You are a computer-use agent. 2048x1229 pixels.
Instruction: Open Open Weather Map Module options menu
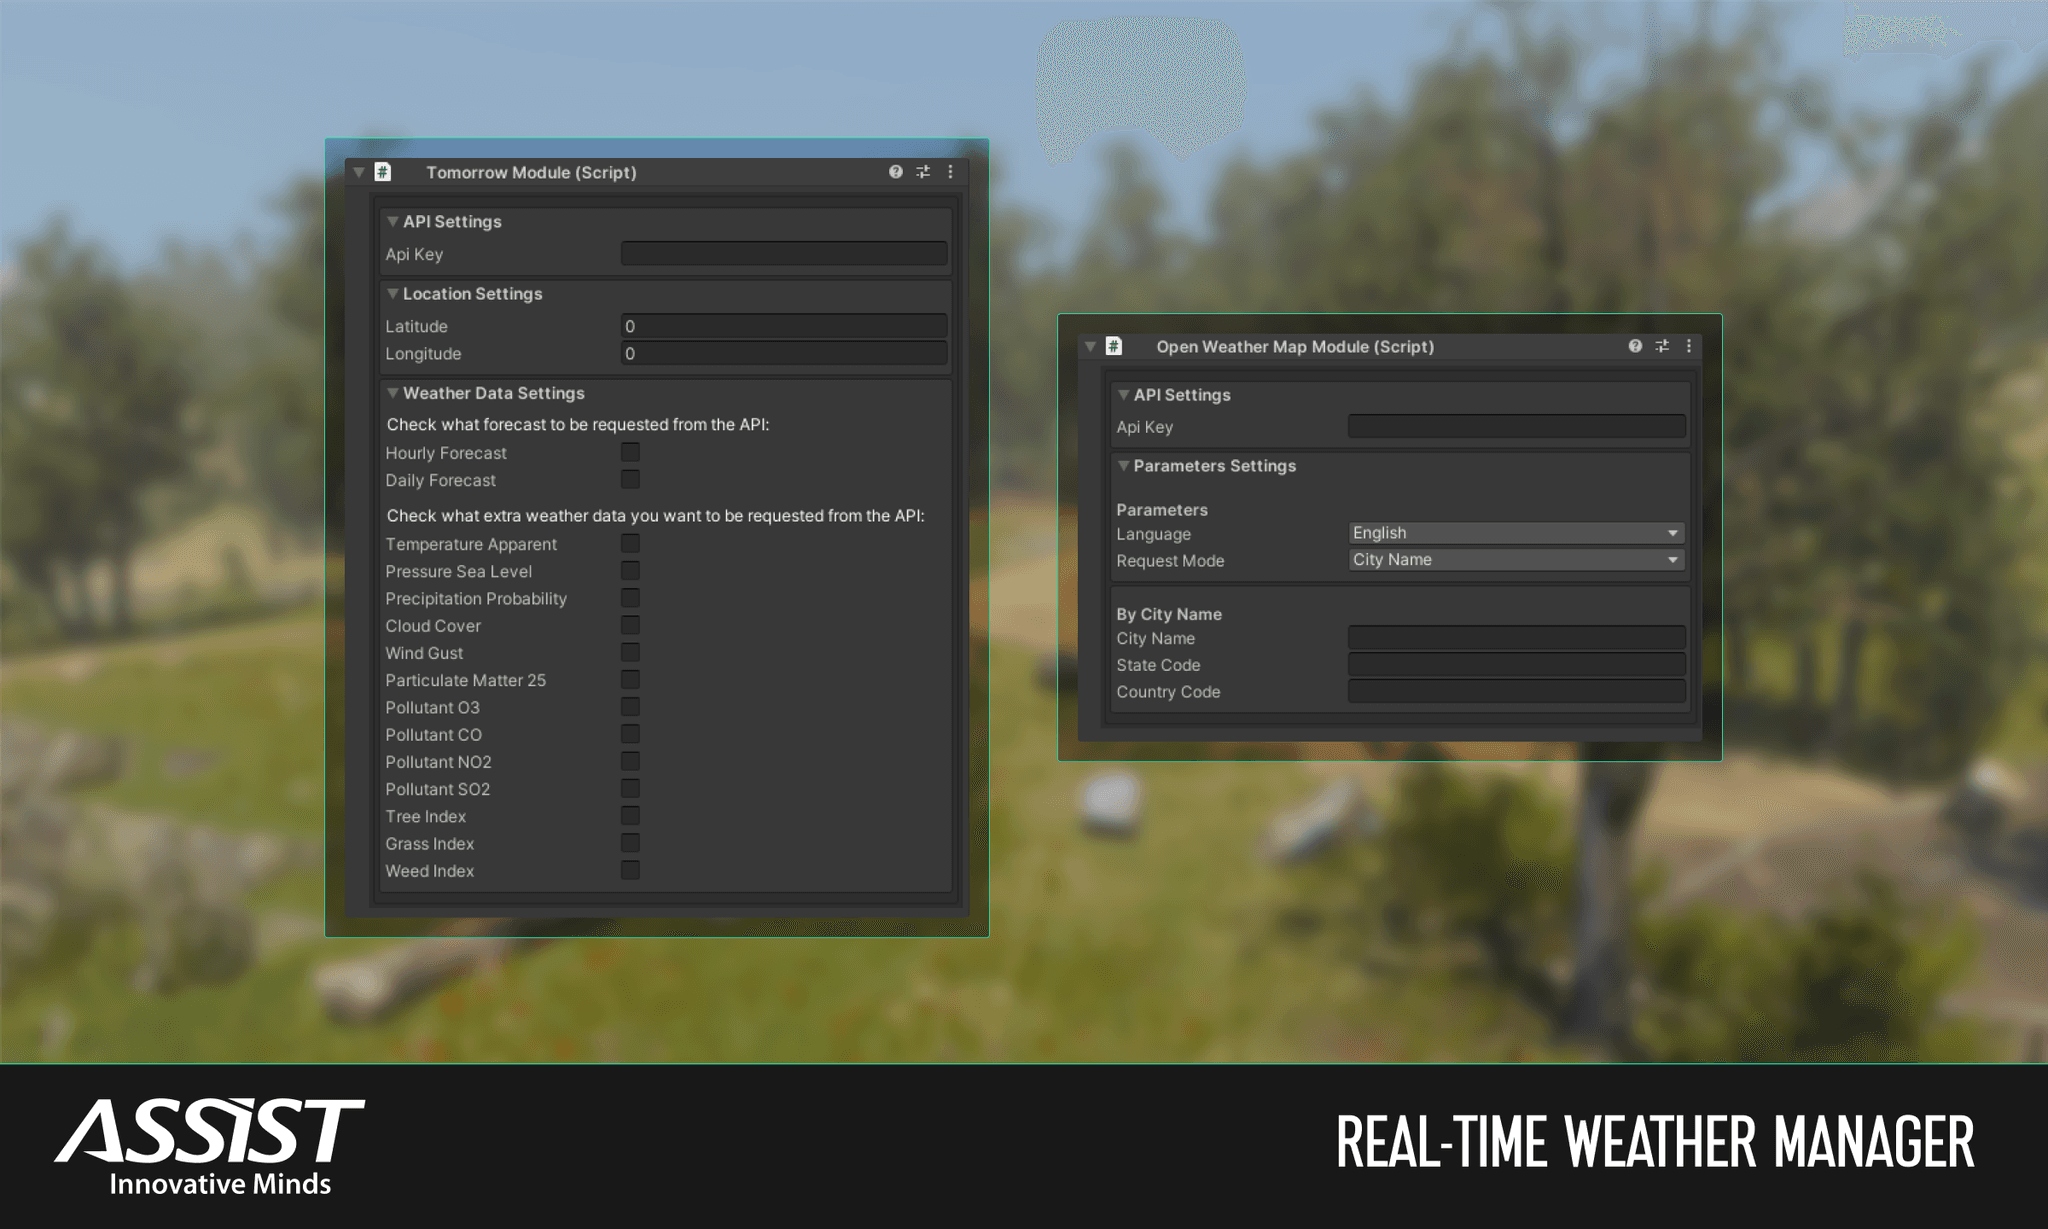pyautogui.click(x=1689, y=346)
